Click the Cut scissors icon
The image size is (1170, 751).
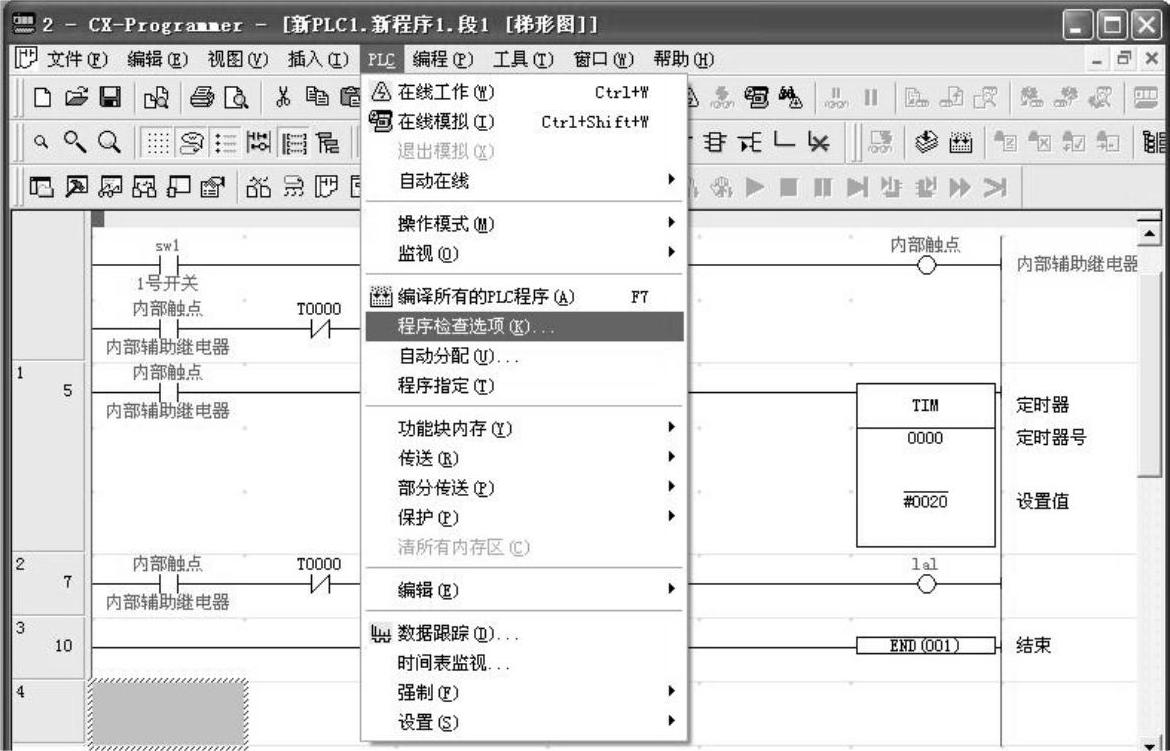point(284,98)
